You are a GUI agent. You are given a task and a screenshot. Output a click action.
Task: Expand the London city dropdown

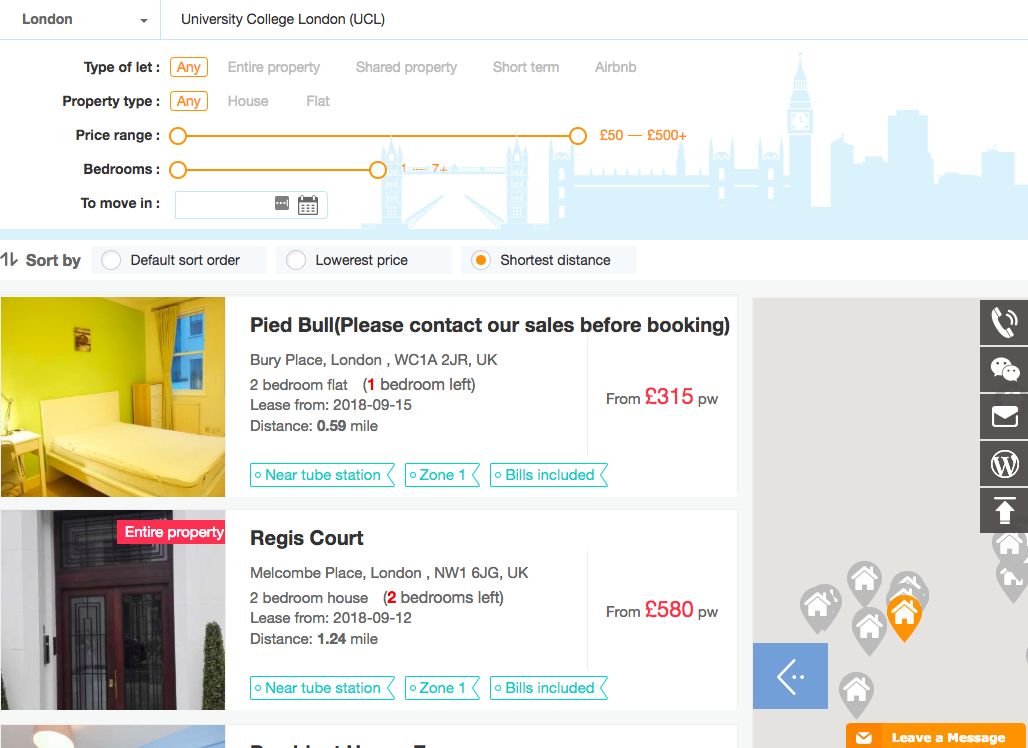pyautogui.click(x=80, y=19)
